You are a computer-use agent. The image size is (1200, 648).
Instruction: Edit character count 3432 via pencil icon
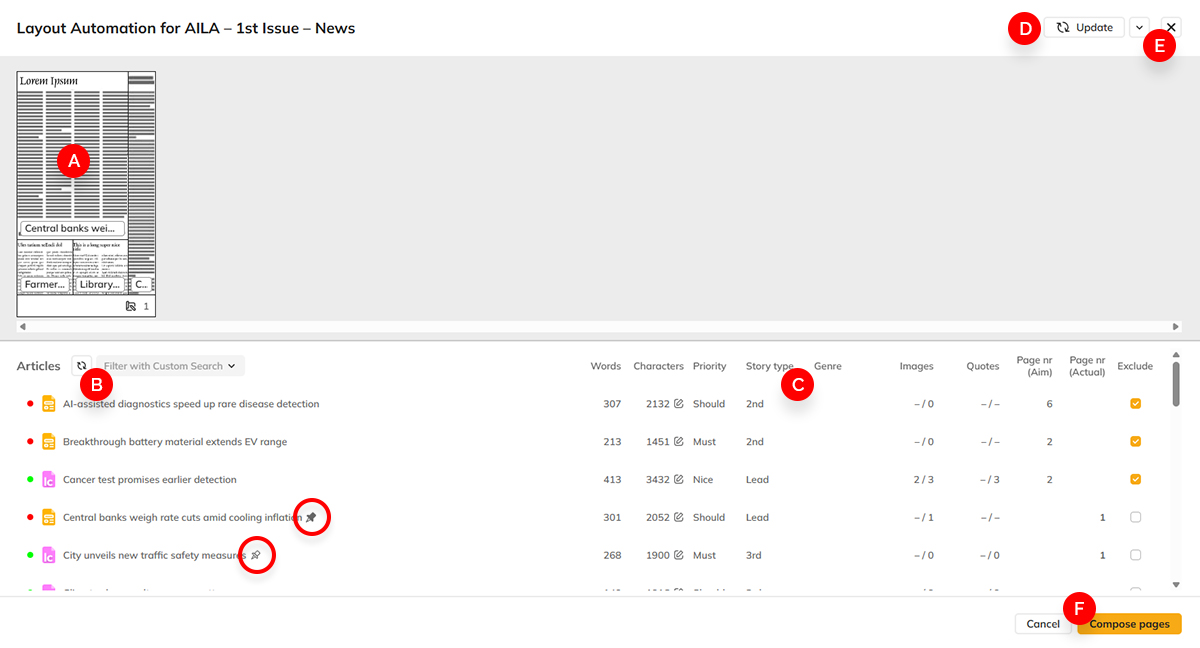click(679, 480)
